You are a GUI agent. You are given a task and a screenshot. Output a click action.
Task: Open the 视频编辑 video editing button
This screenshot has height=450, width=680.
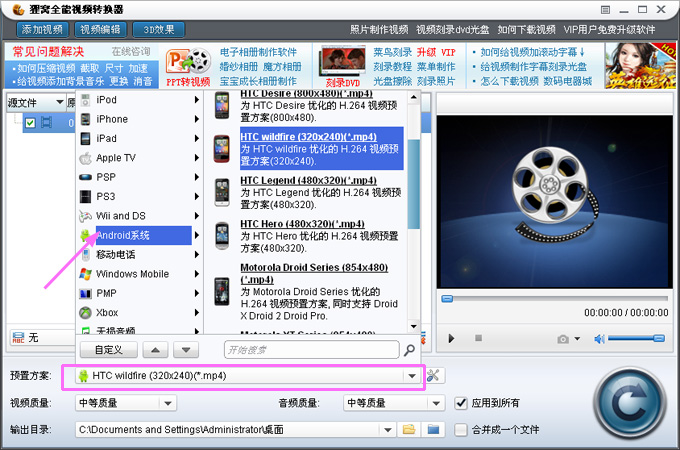click(101, 29)
